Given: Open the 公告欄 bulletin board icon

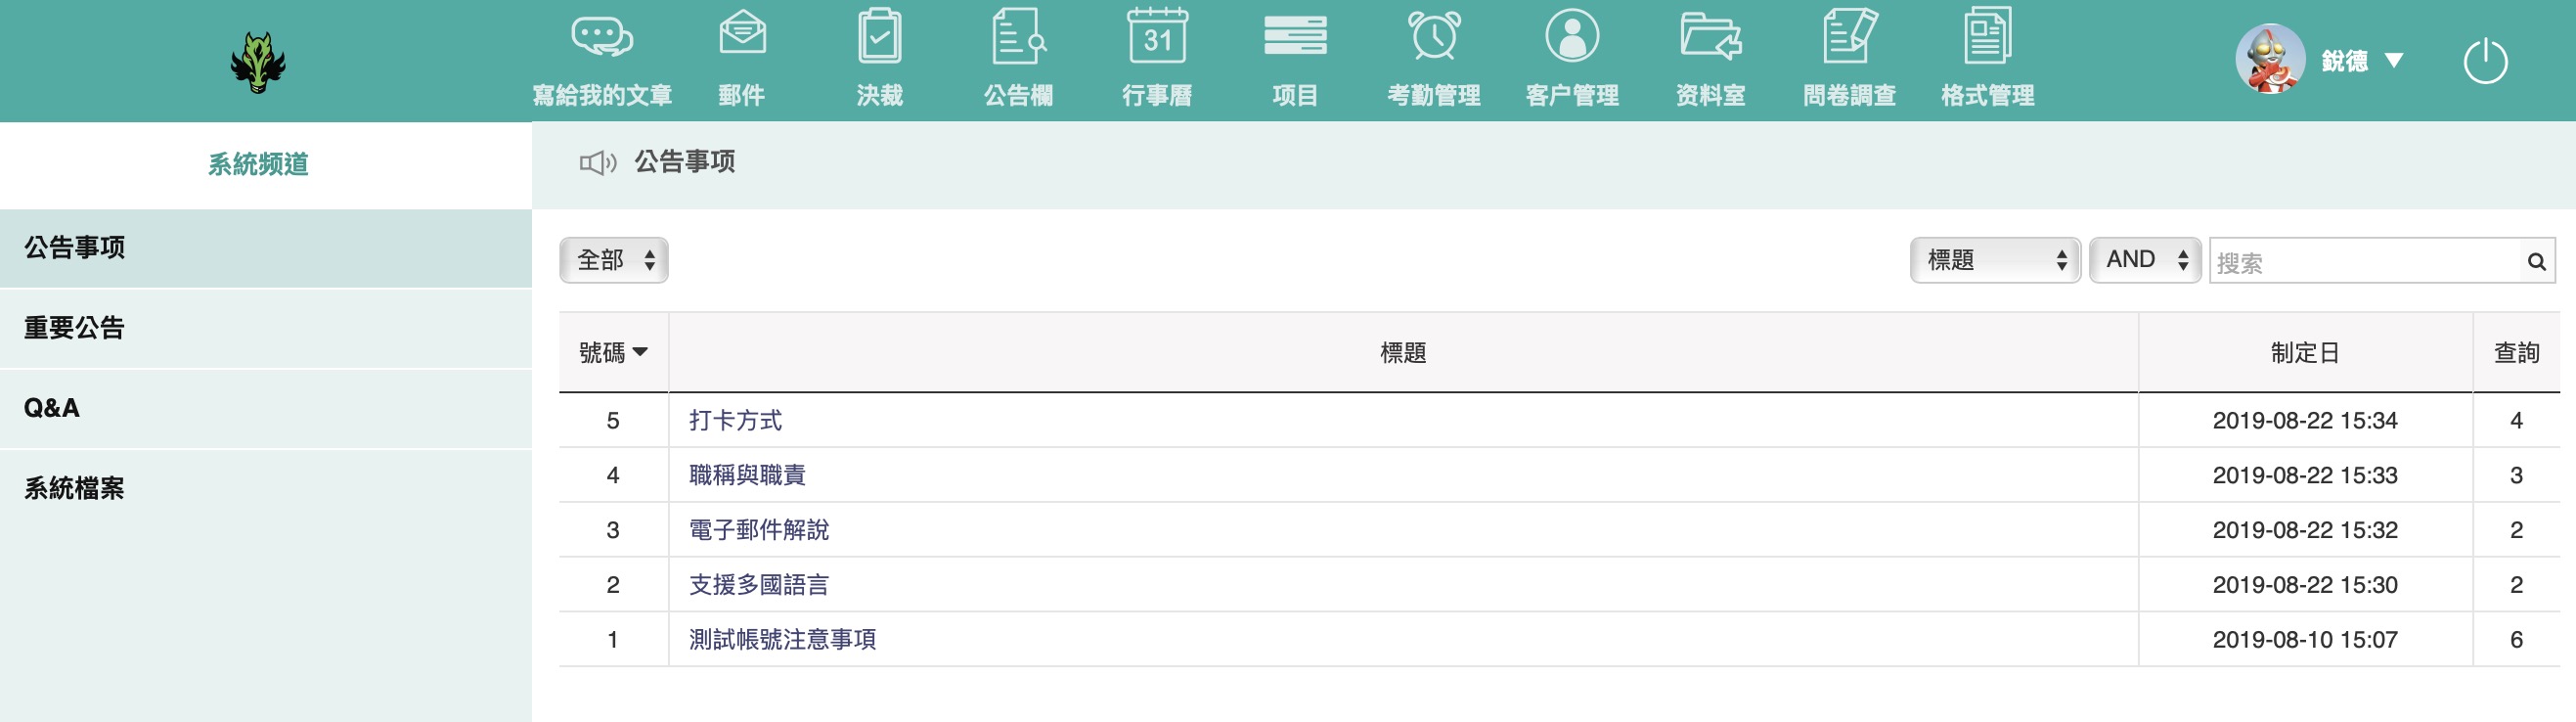Looking at the screenshot, I should (1018, 36).
